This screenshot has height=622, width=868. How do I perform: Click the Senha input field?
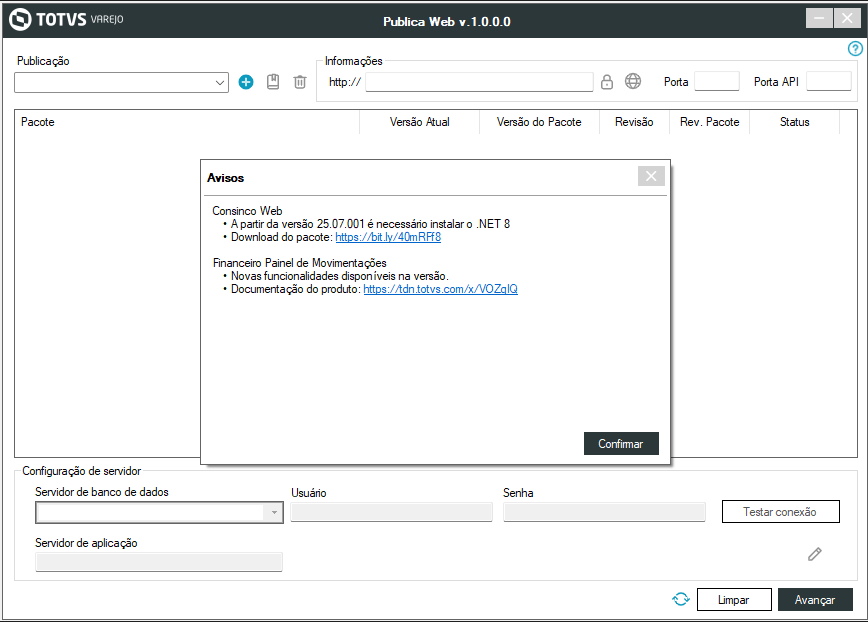[x=604, y=512]
